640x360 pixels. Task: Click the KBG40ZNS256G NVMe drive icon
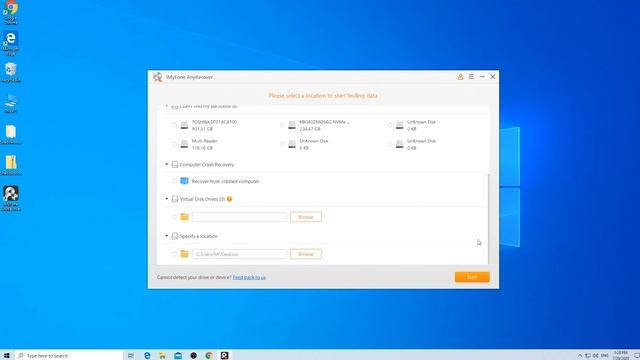(292, 125)
